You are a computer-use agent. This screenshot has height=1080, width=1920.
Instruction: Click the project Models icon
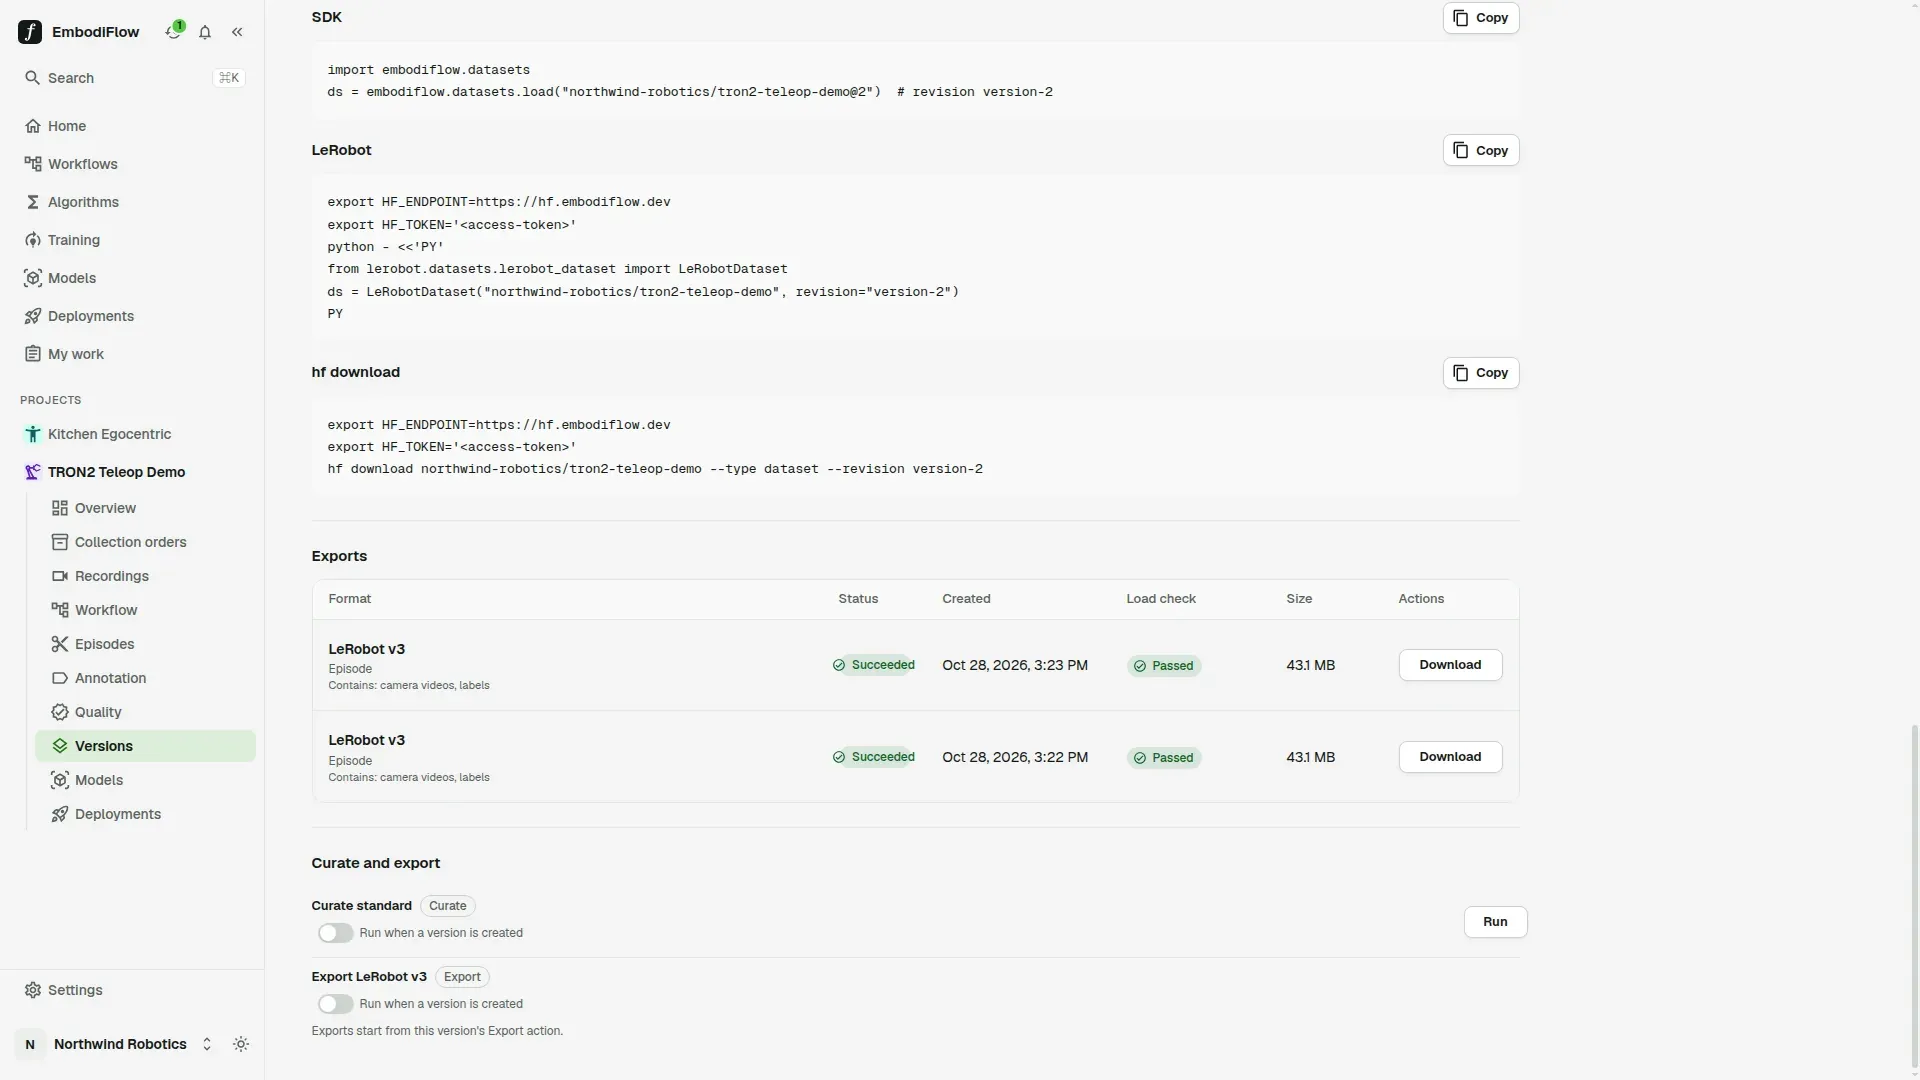pyautogui.click(x=60, y=780)
